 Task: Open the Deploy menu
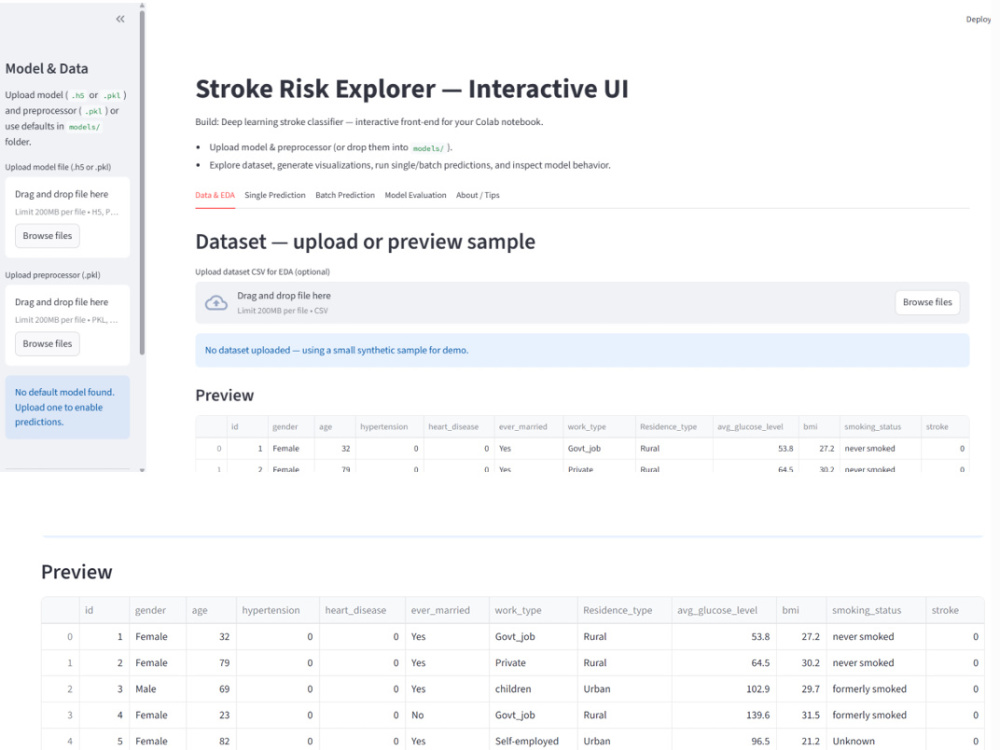[x=978, y=19]
